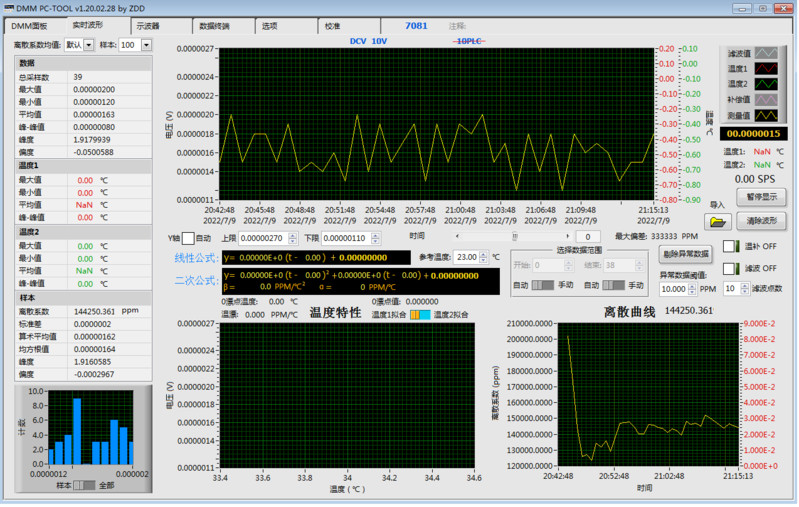Click the 参考温度 input field
Image resolution: width=799 pixels, height=507 pixels.
[x=466, y=257]
